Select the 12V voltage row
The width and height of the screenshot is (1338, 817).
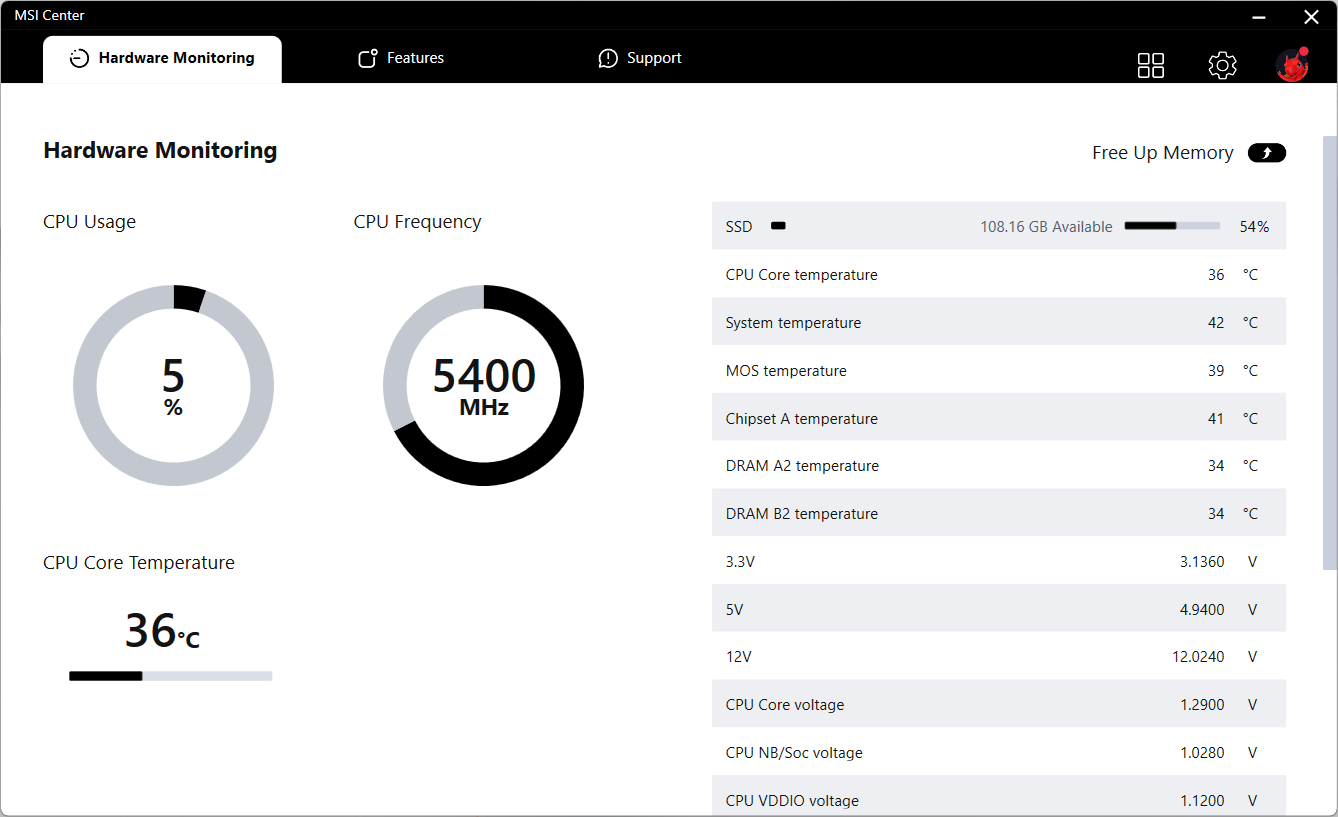click(x=998, y=657)
